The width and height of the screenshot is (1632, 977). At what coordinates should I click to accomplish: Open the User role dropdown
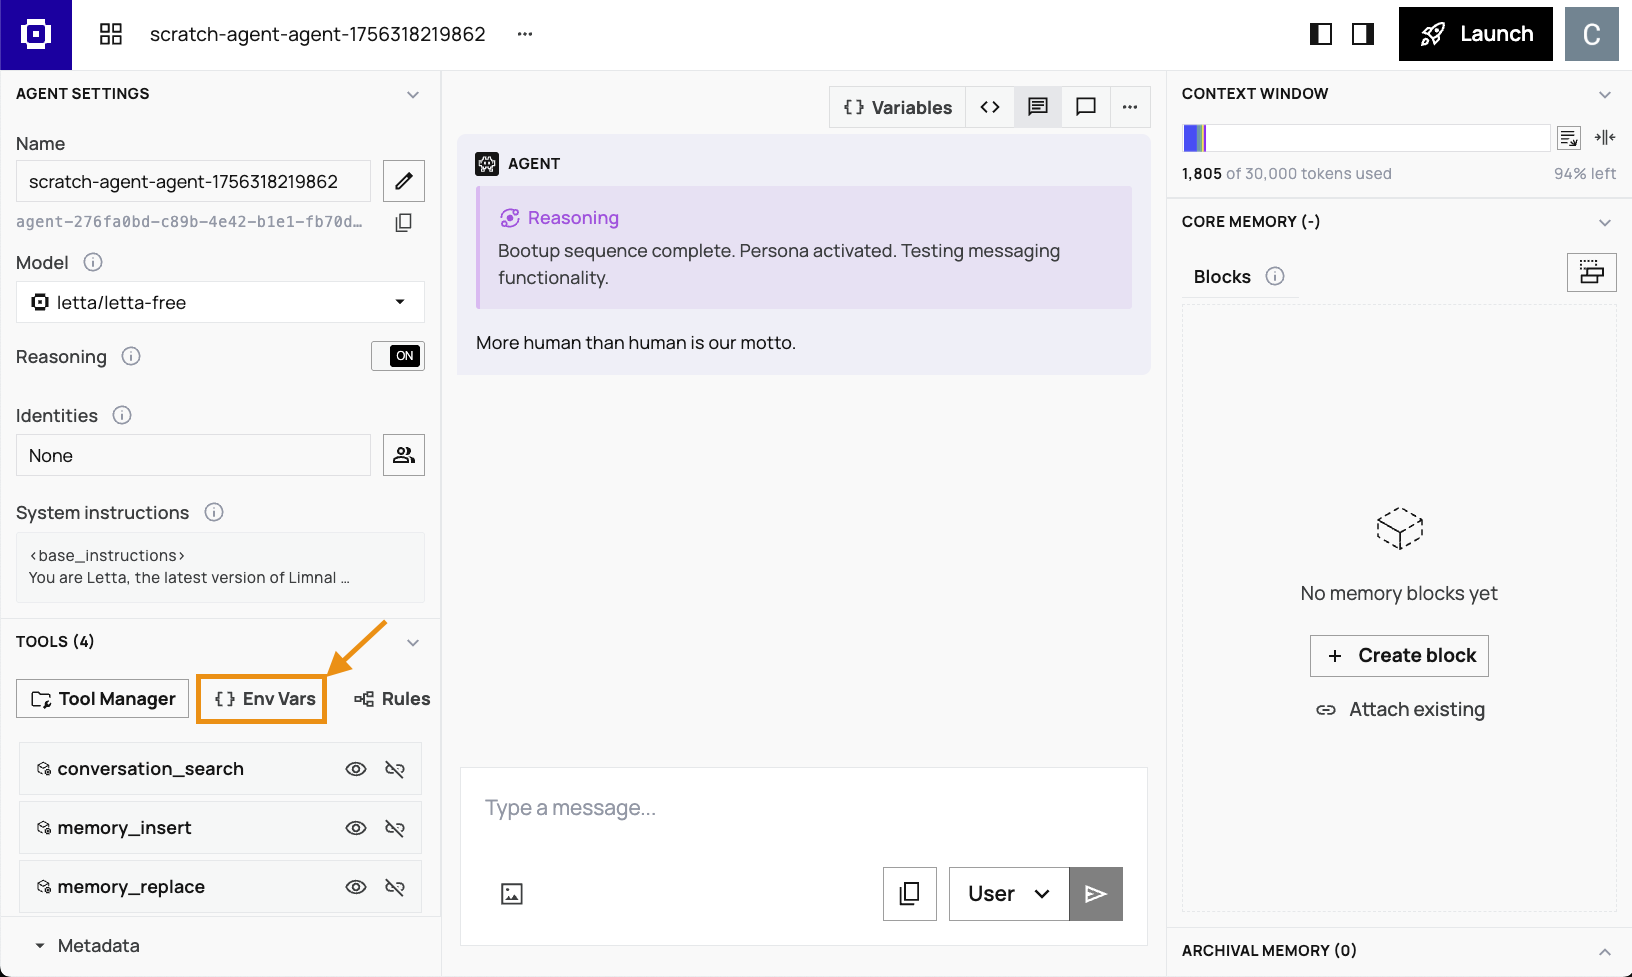(1008, 894)
